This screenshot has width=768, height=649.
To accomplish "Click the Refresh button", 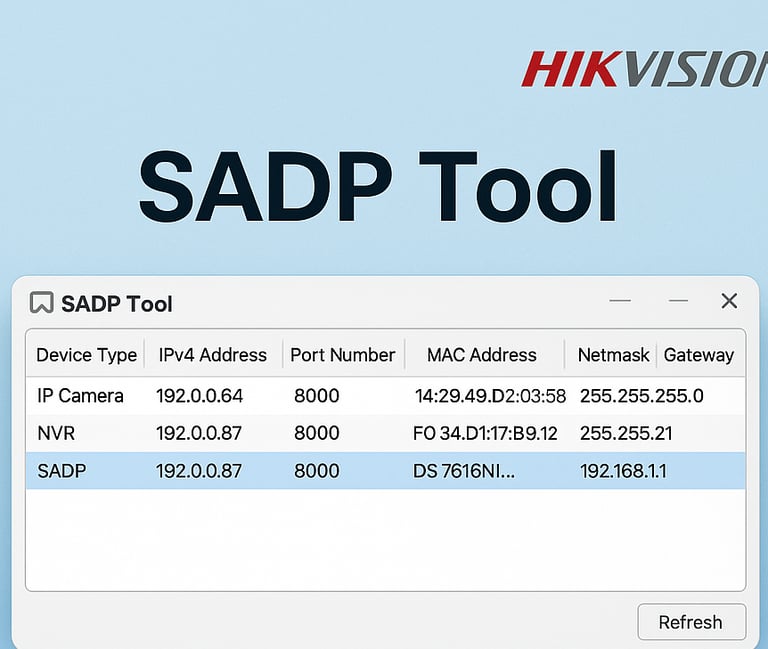I will [692, 622].
